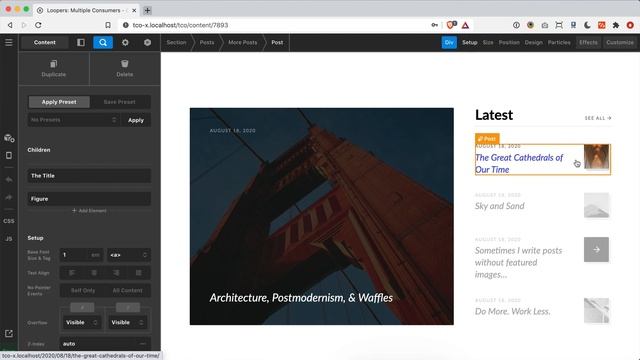Image resolution: width=640 pixels, height=360 pixels.
Task: Select the Particles tab
Action: 559,42
